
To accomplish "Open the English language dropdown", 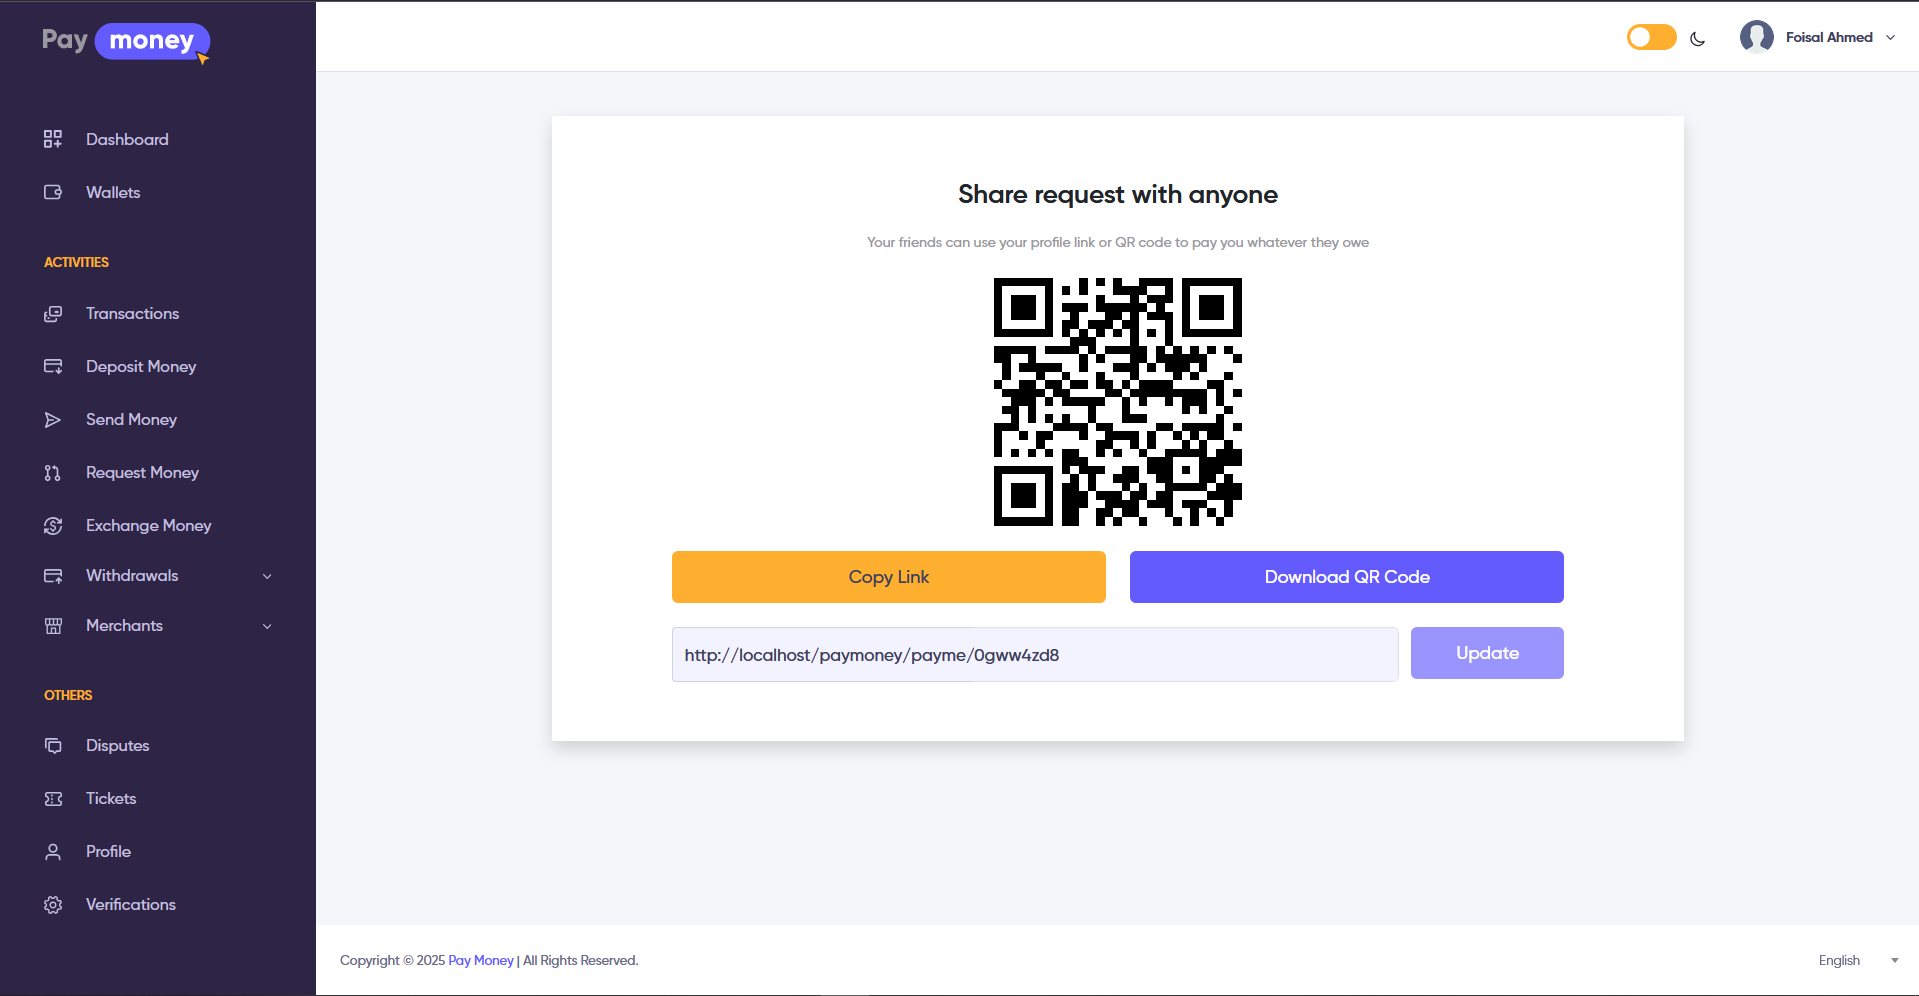I will click(x=1857, y=961).
